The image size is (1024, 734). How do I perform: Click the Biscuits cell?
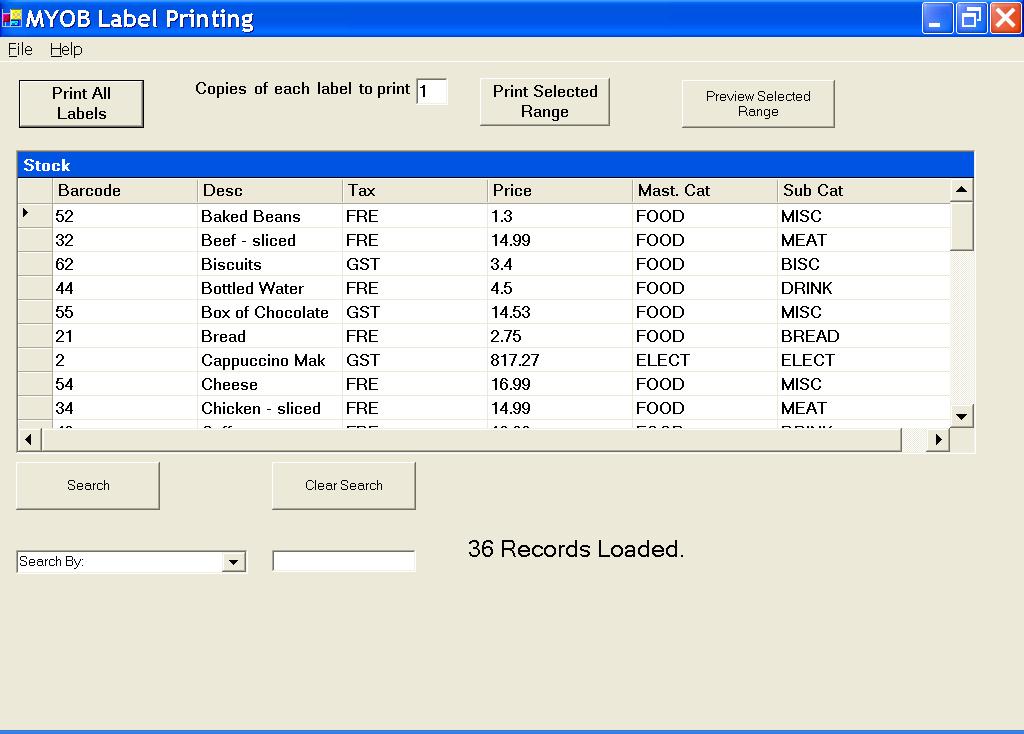click(x=270, y=264)
